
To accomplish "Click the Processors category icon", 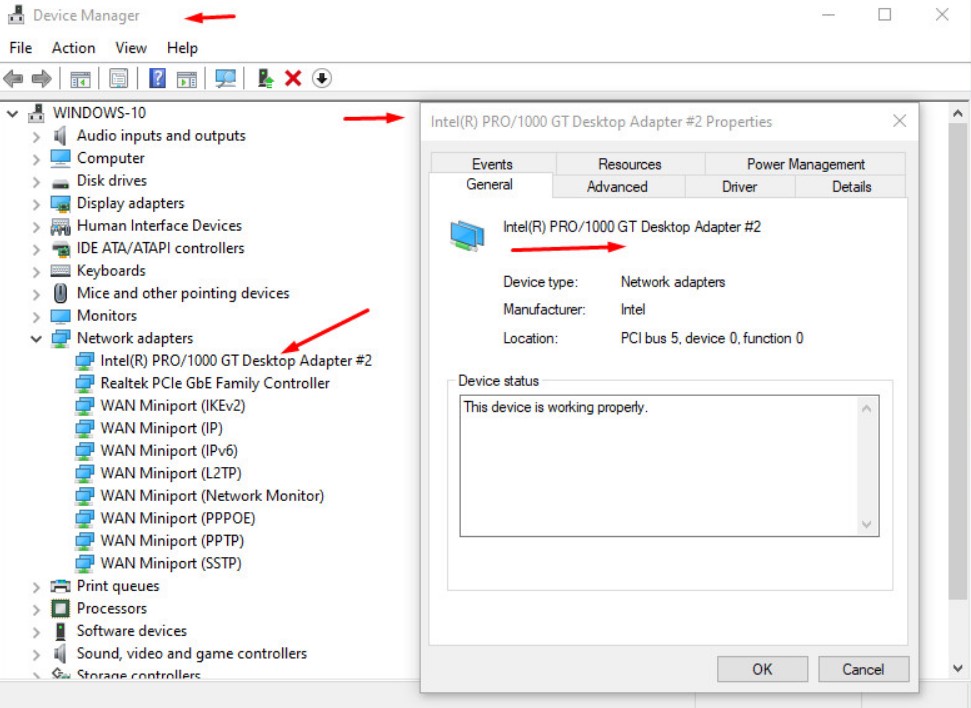I will click(x=60, y=608).
